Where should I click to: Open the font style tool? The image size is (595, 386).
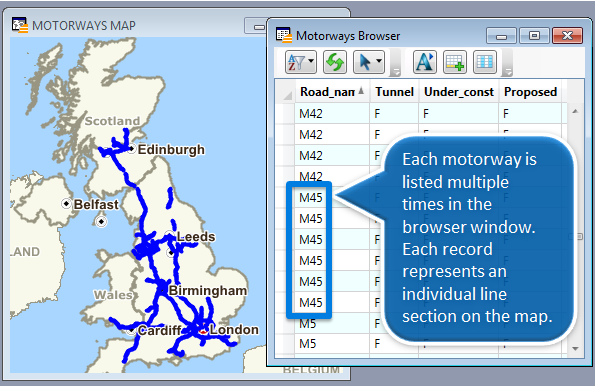pos(425,62)
